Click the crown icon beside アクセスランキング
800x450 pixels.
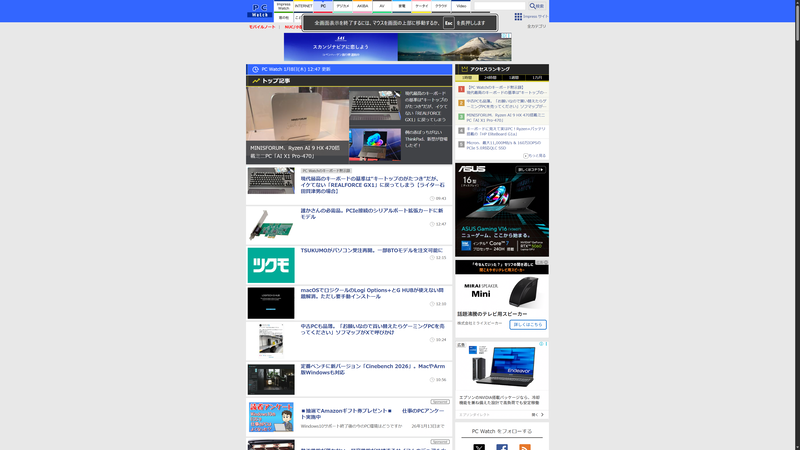[464, 69]
